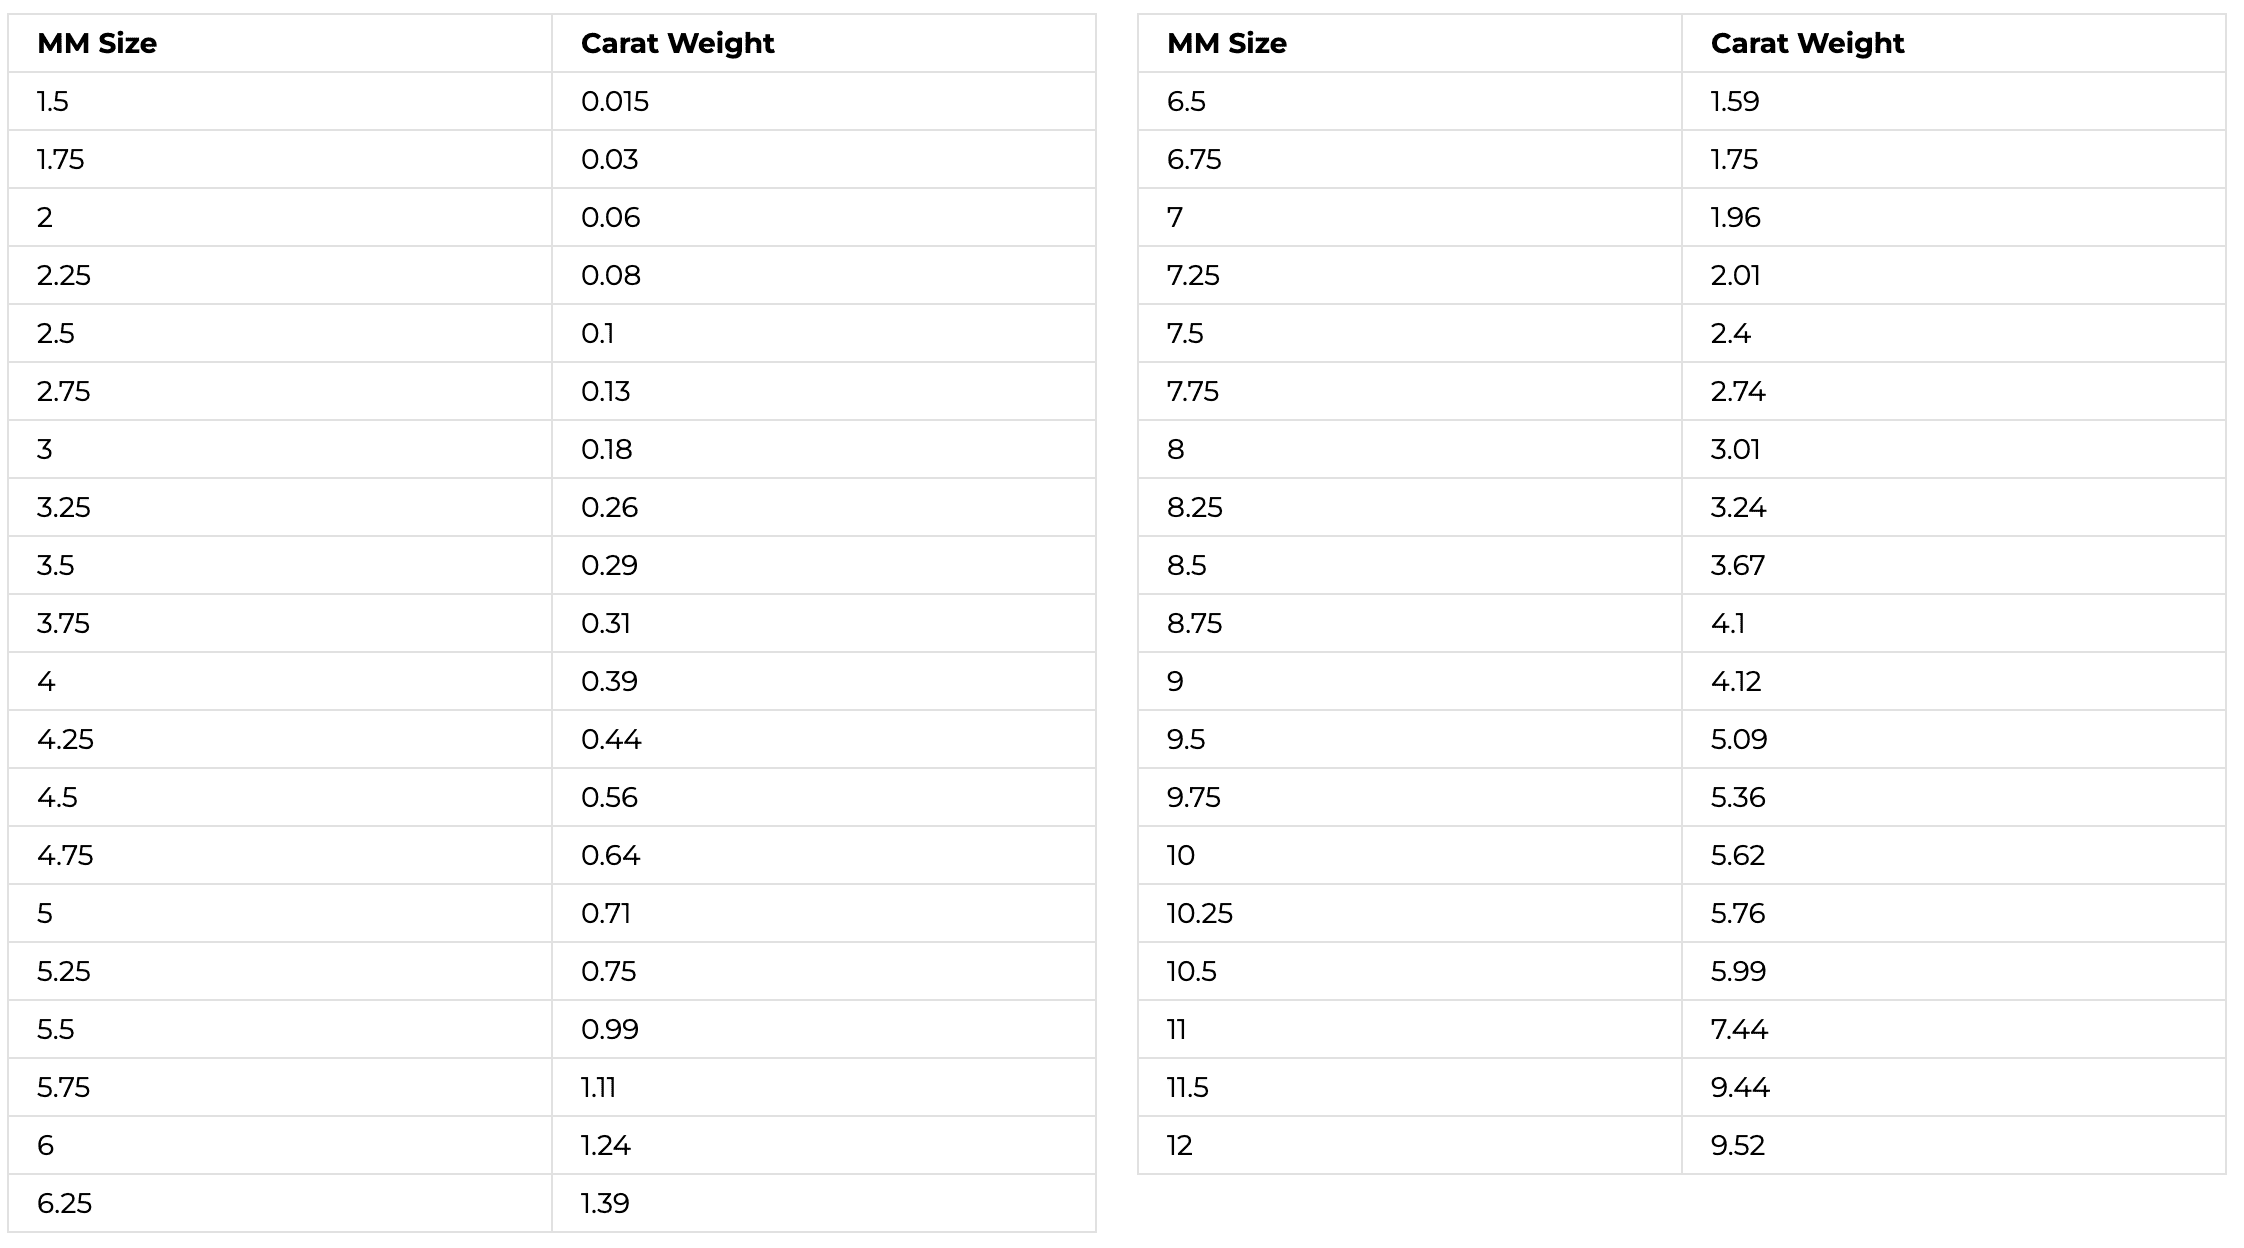Select the 4.75 MM size cell
Screen dimensions: 2244x1248
coord(65,855)
